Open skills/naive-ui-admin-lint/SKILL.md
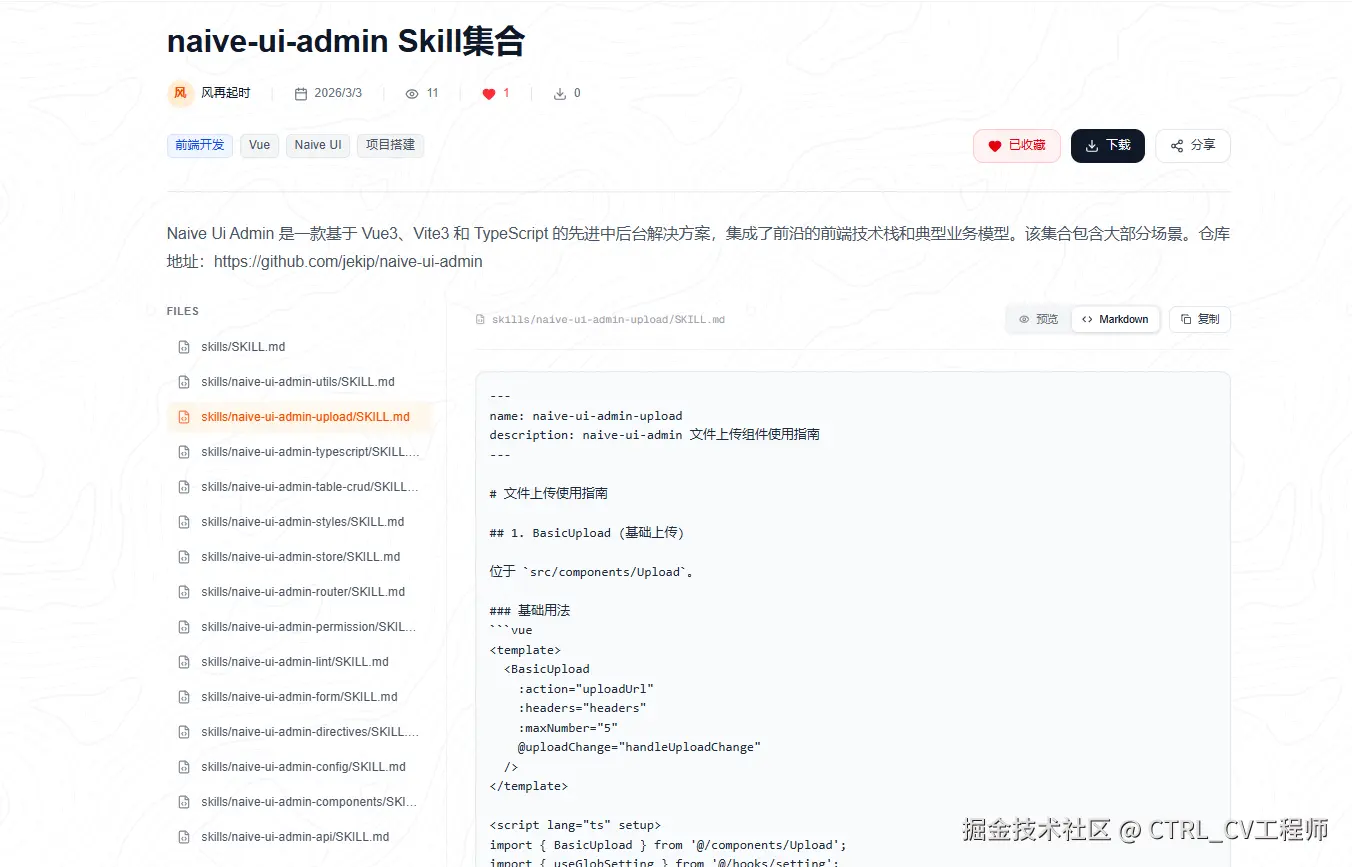 tap(299, 662)
